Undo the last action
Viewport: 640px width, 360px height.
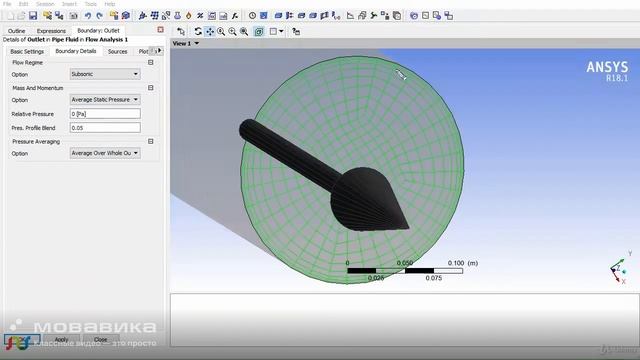pos(88,16)
